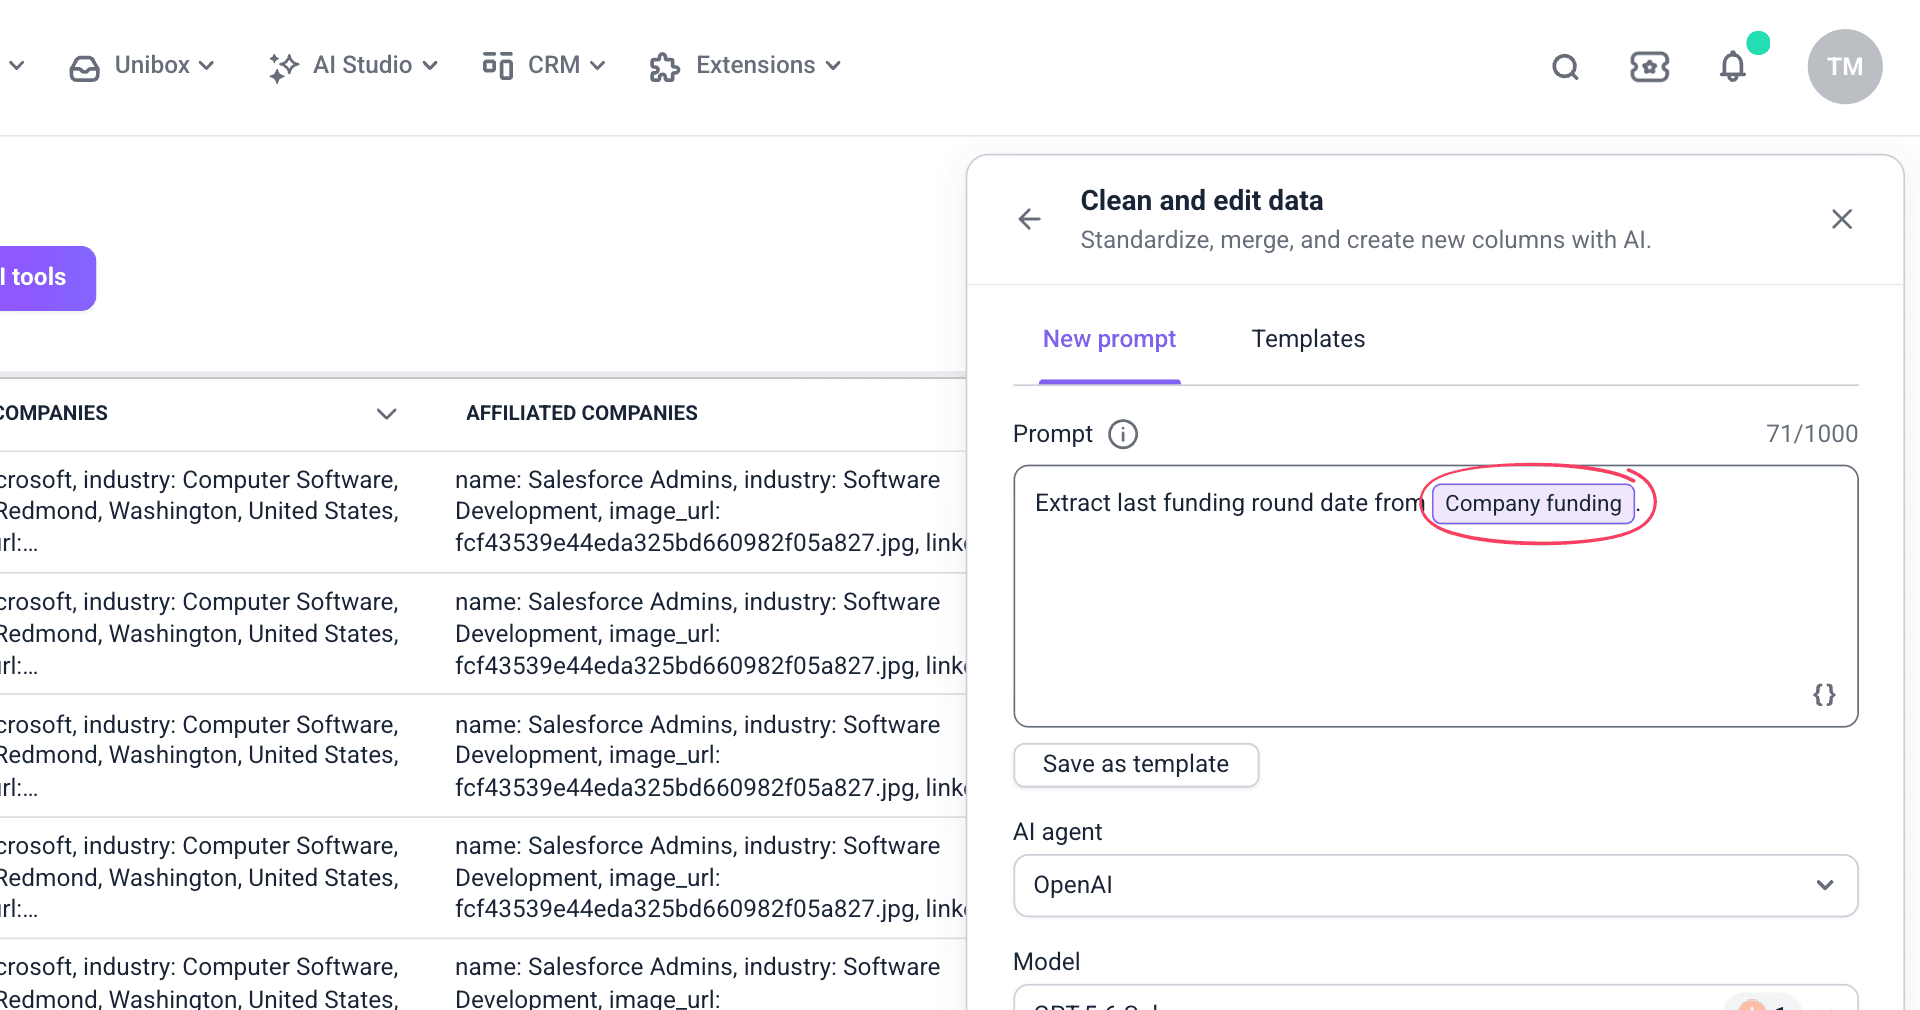Open notifications bell
The image size is (1920, 1010).
[1733, 66]
